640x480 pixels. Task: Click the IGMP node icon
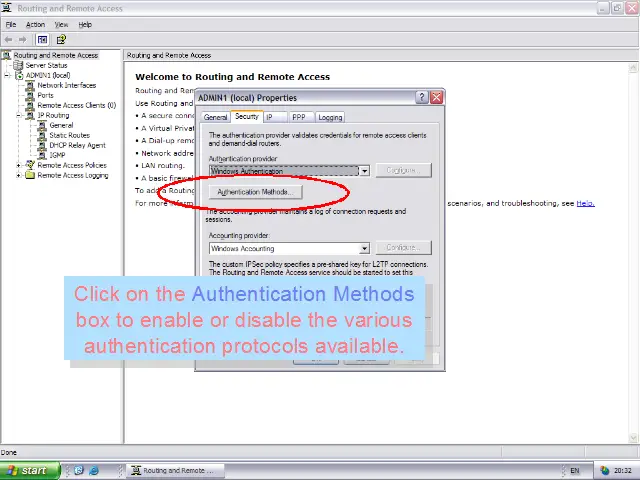pos(42,156)
